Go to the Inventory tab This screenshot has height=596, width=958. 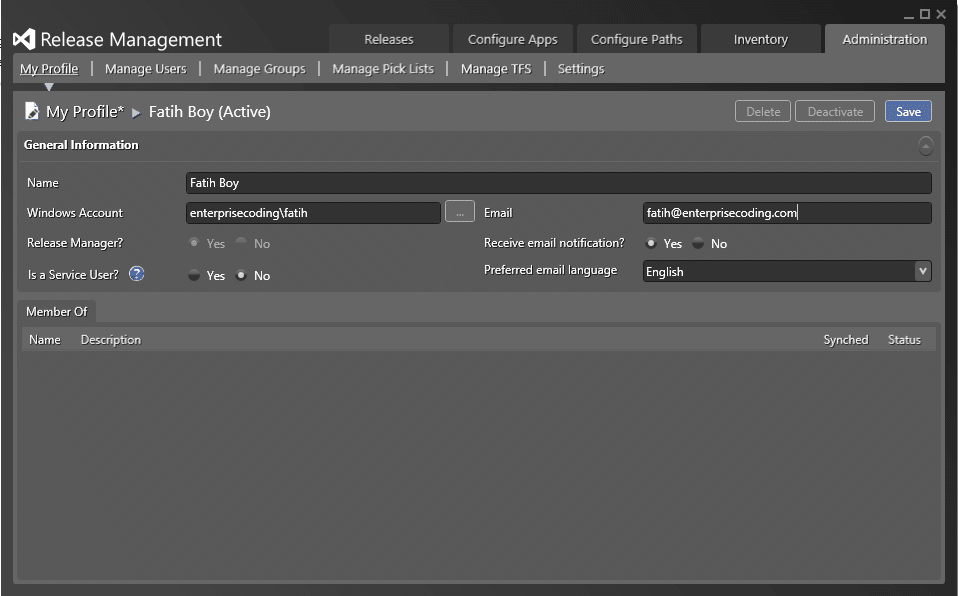pos(761,39)
